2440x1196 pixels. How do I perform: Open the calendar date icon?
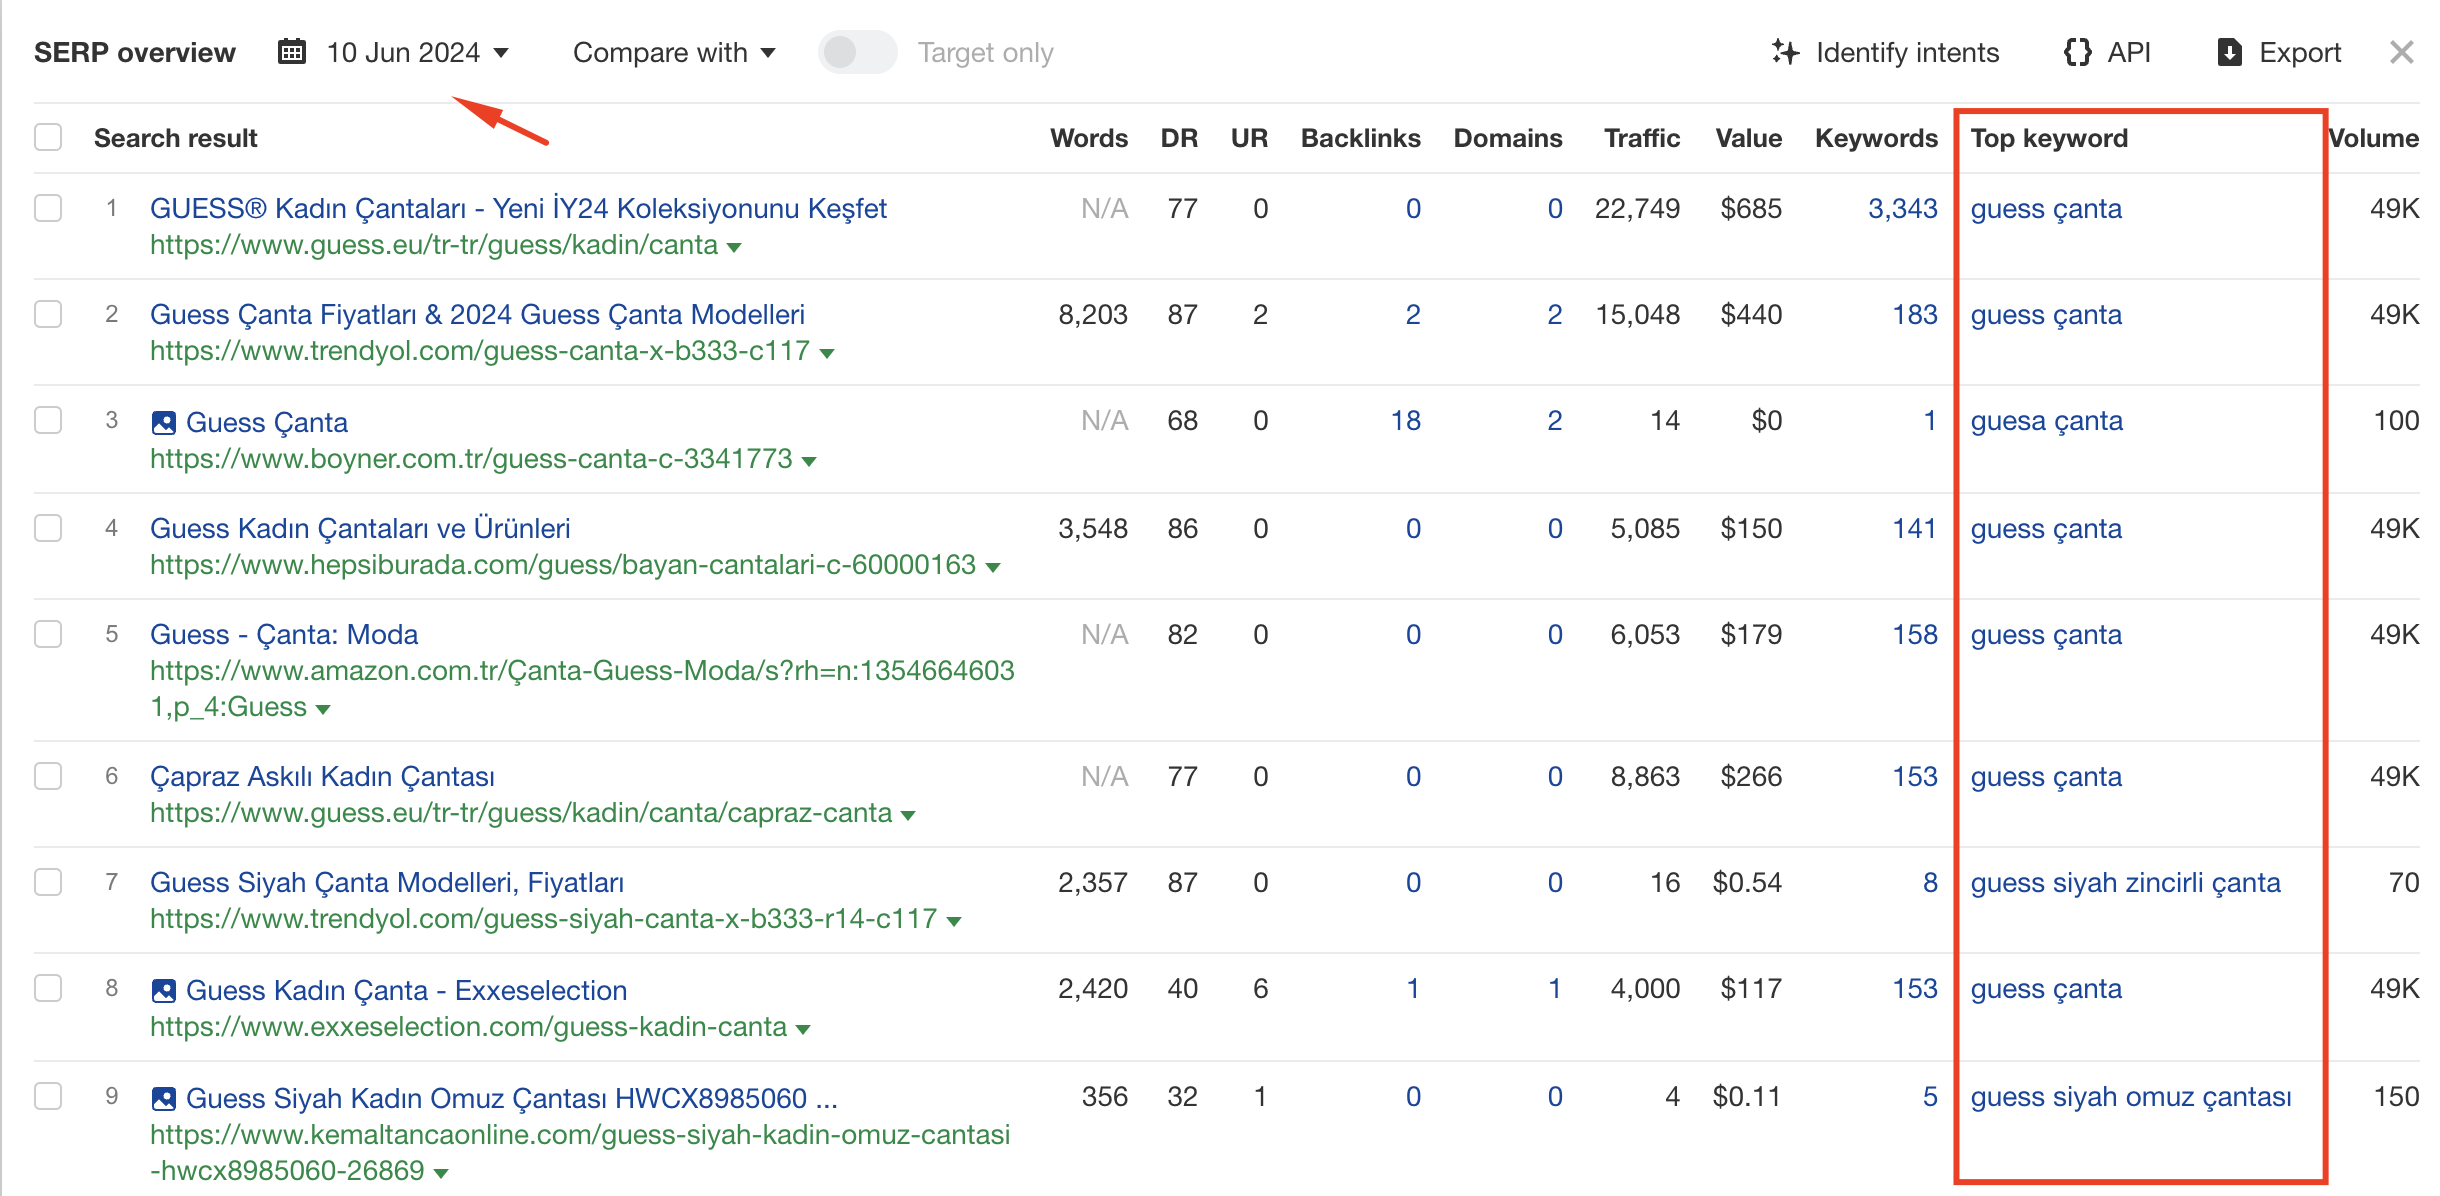291,52
